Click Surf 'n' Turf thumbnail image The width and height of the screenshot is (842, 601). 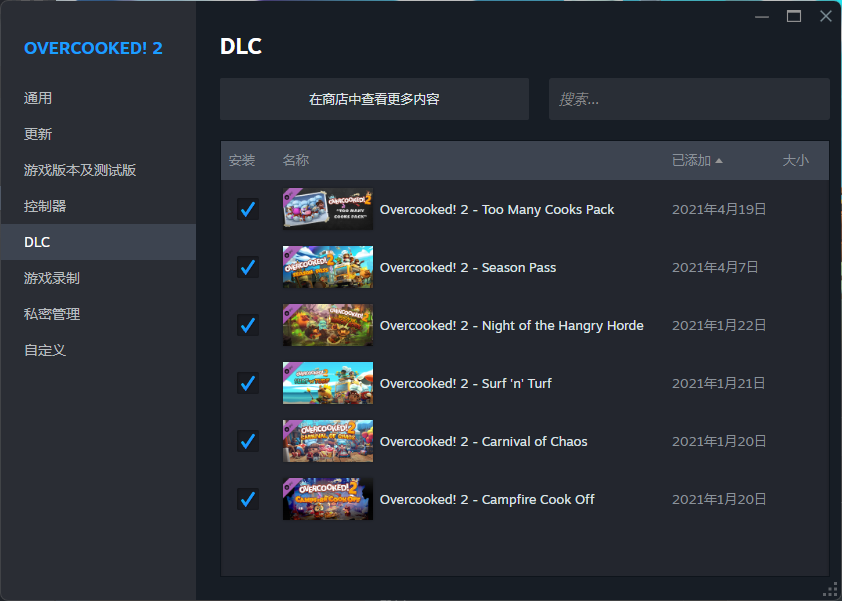328,383
